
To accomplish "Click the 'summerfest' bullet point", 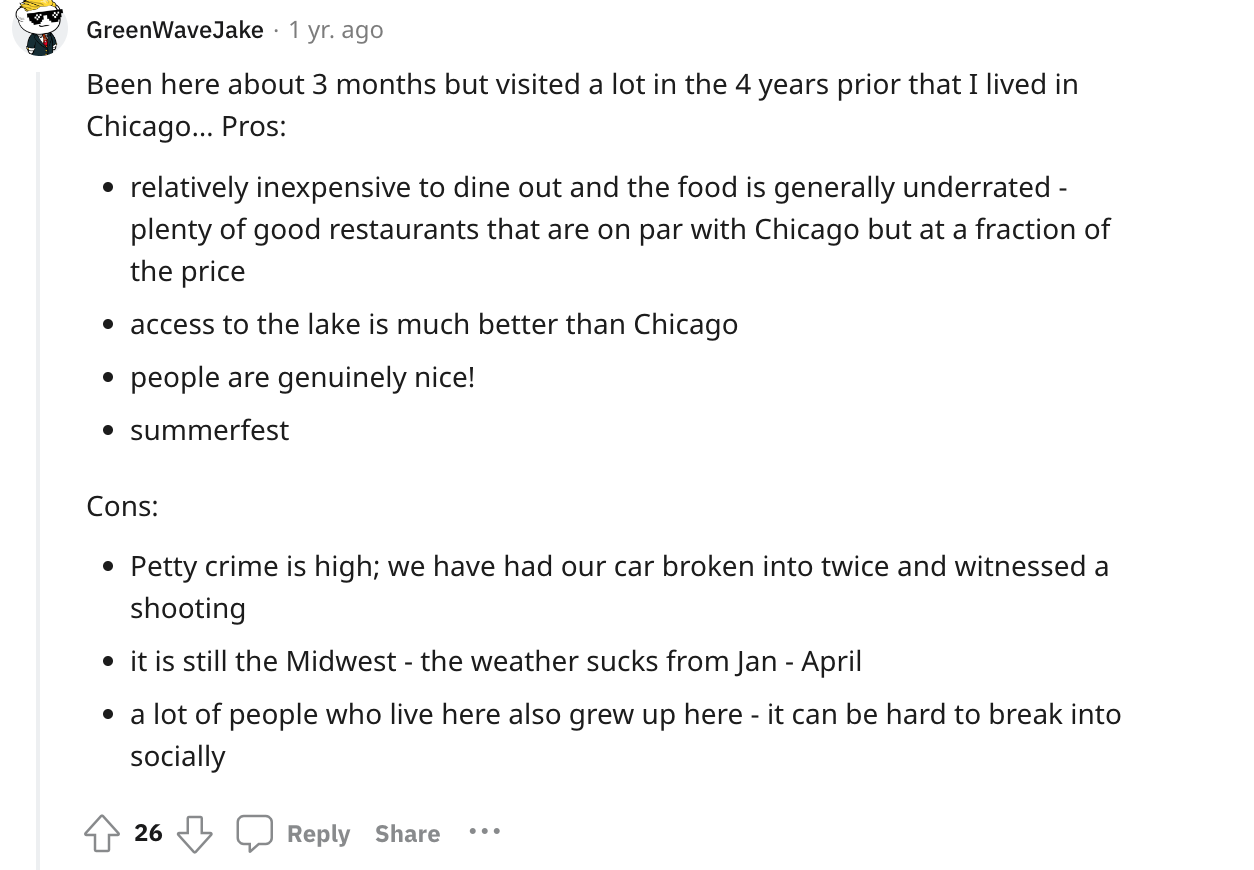I will 209,430.
